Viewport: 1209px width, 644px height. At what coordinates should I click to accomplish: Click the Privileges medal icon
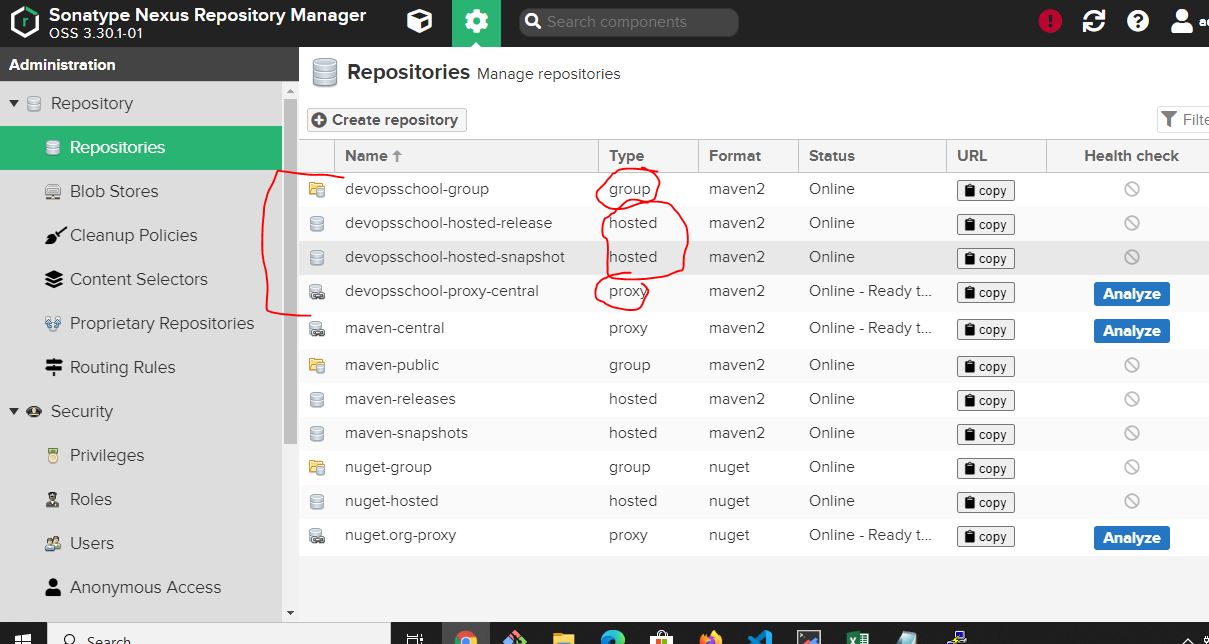click(53, 455)
